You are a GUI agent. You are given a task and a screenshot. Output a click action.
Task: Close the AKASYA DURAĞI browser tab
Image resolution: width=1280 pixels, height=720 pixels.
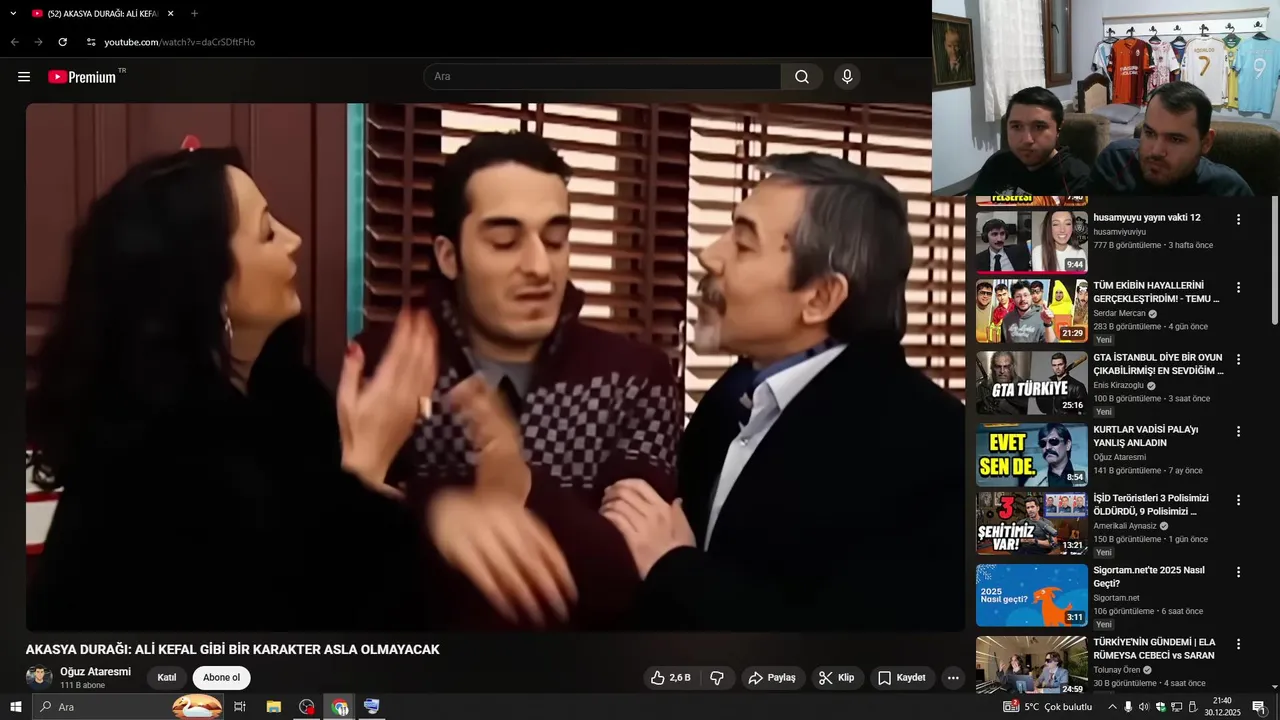tap(171, 14)
